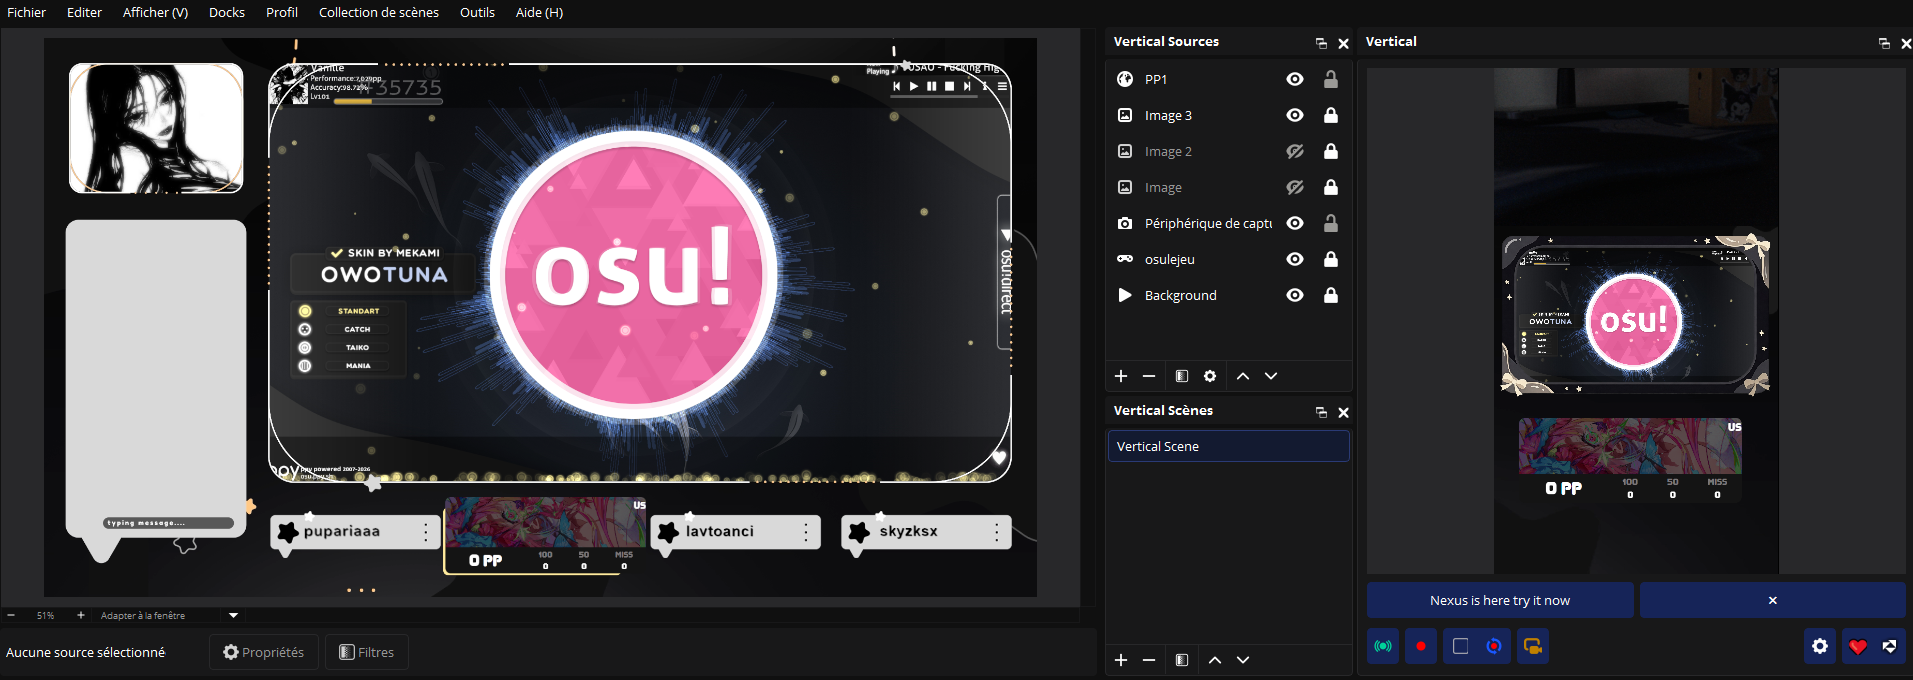1913x680 pixels.
Task: Click Nexus is here try it now
Action: tap(1500, 600)
